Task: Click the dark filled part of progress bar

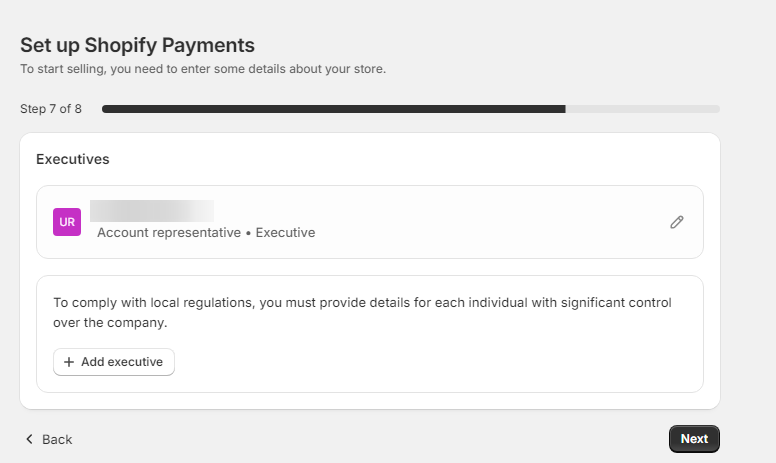Action: point(334,109)
